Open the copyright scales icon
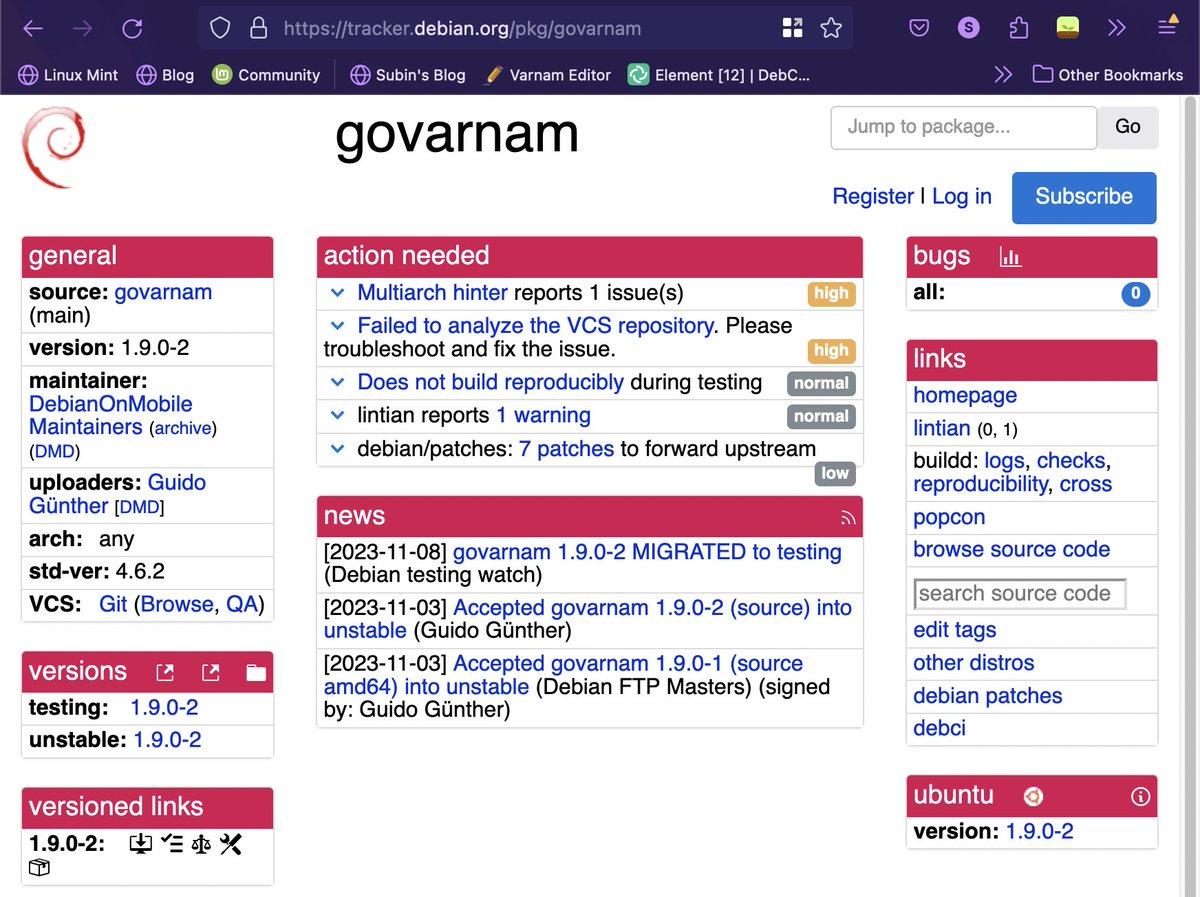Image resolution: width=1200 pixels, height=897 pixels. [x=201, y=844]
